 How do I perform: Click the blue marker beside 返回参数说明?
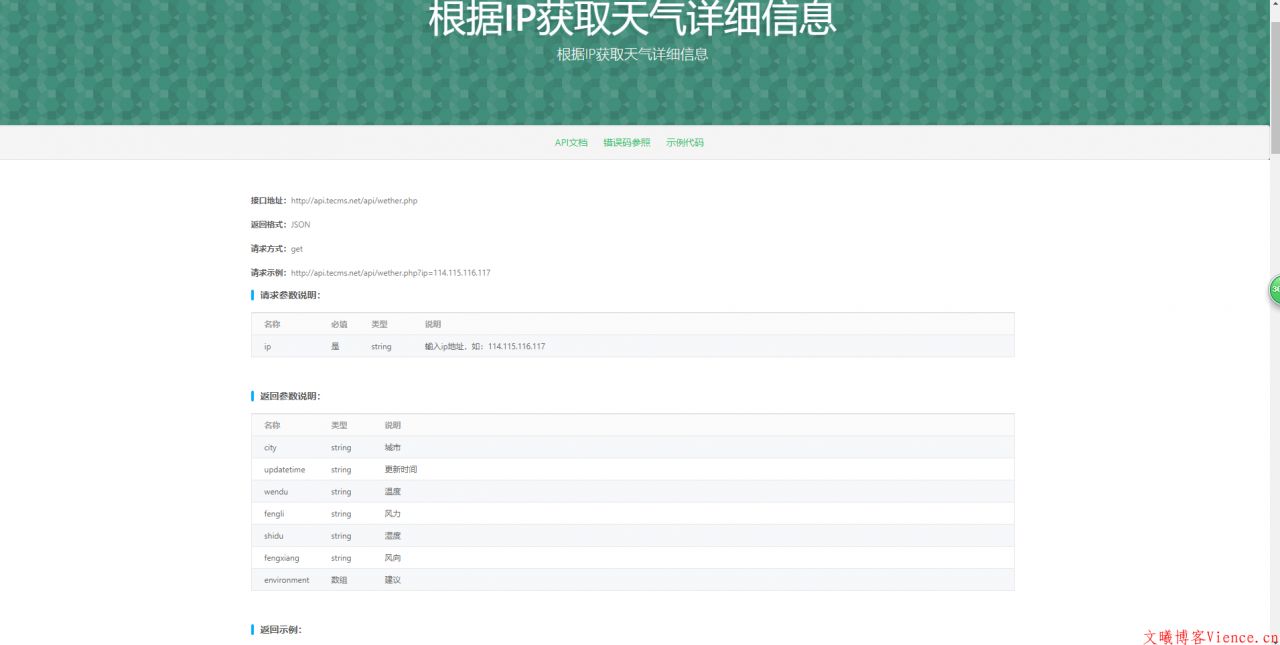click(x=252, y=395)
